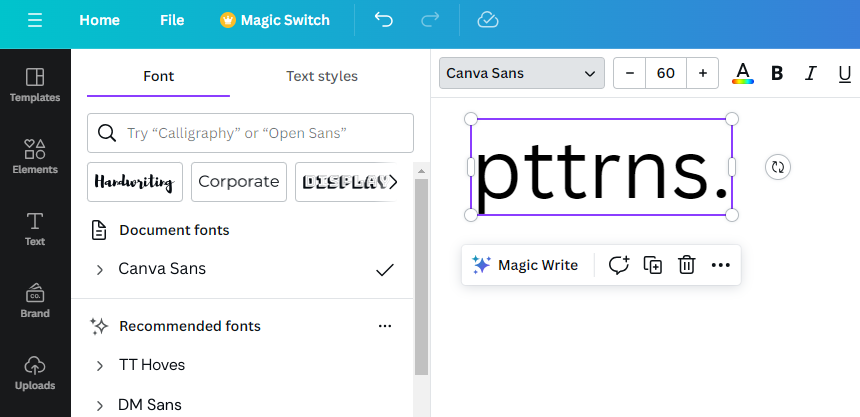The width and height of the screenshot is (860, 417).
Task: Show more font category filters
Action: [x=393, y=182]
